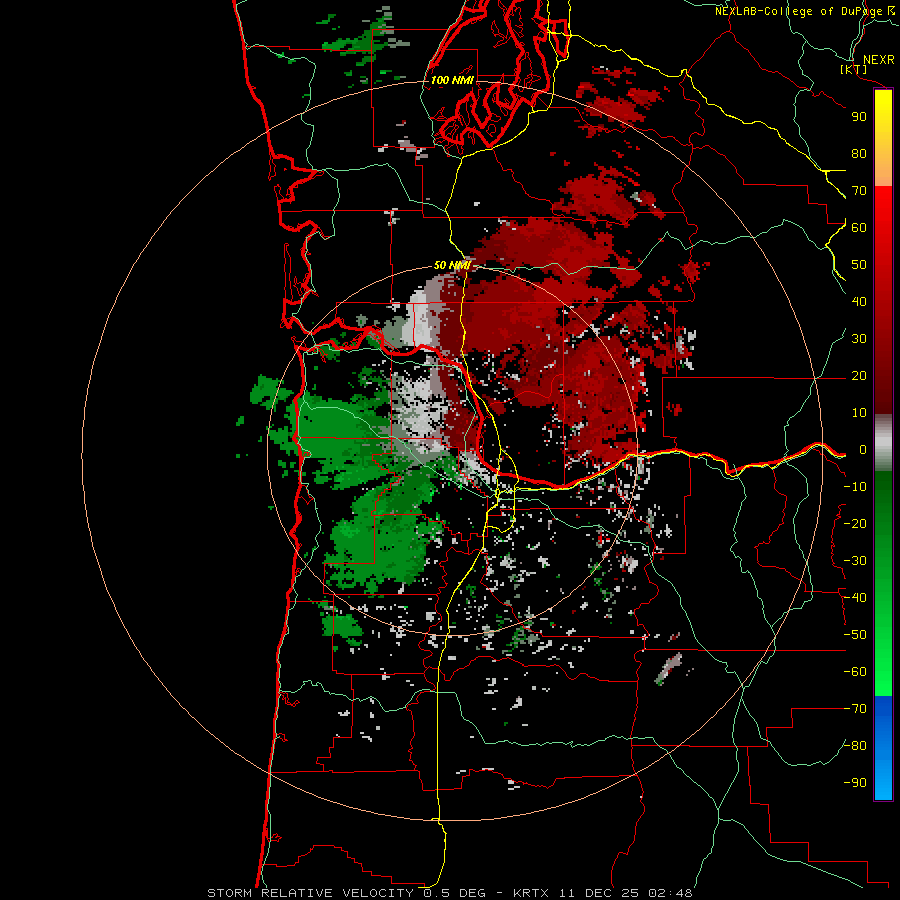Click the -60 value on the velocity scale
The width and height of the screenshot is (900, 900).
point(855,672)
